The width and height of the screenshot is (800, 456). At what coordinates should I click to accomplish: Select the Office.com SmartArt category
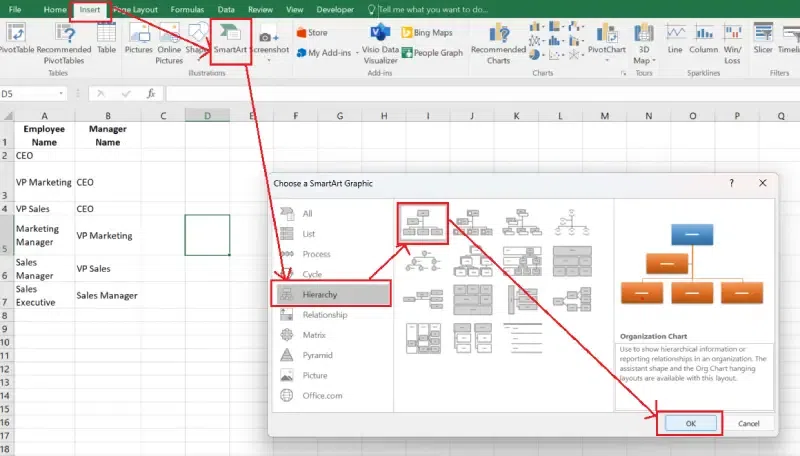(322, 395)
